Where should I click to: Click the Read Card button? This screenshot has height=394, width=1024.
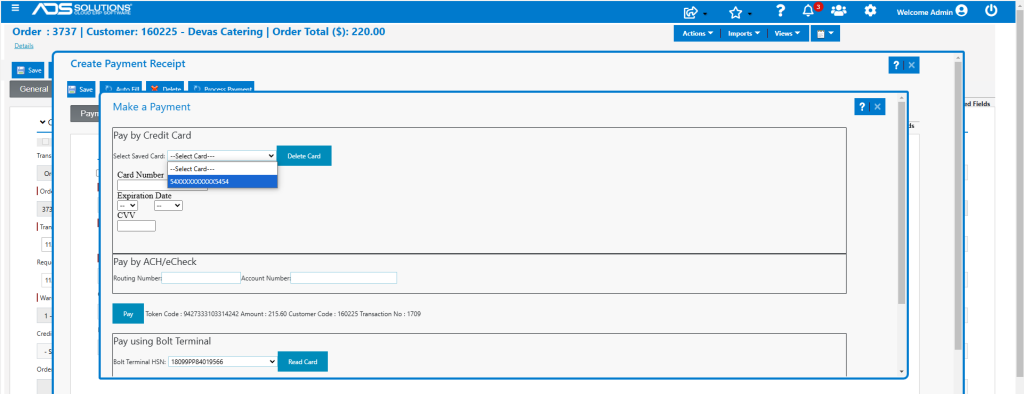(x=302, y=361)
